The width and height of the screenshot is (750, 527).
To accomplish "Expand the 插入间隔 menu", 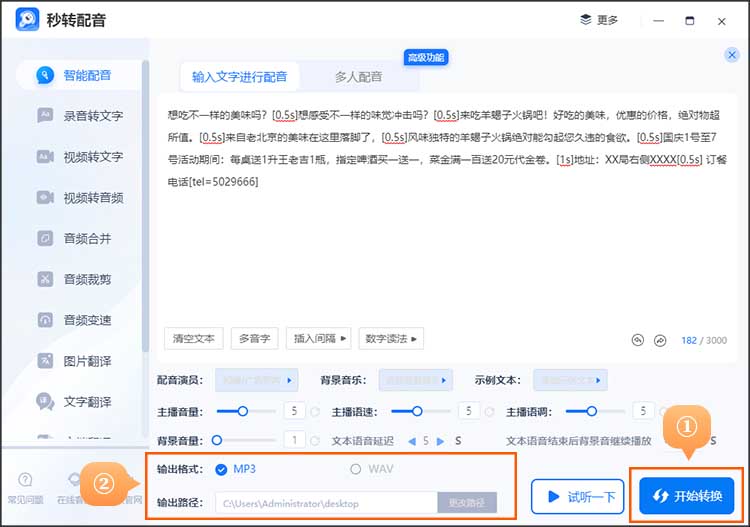I will [x=318, y=339].
